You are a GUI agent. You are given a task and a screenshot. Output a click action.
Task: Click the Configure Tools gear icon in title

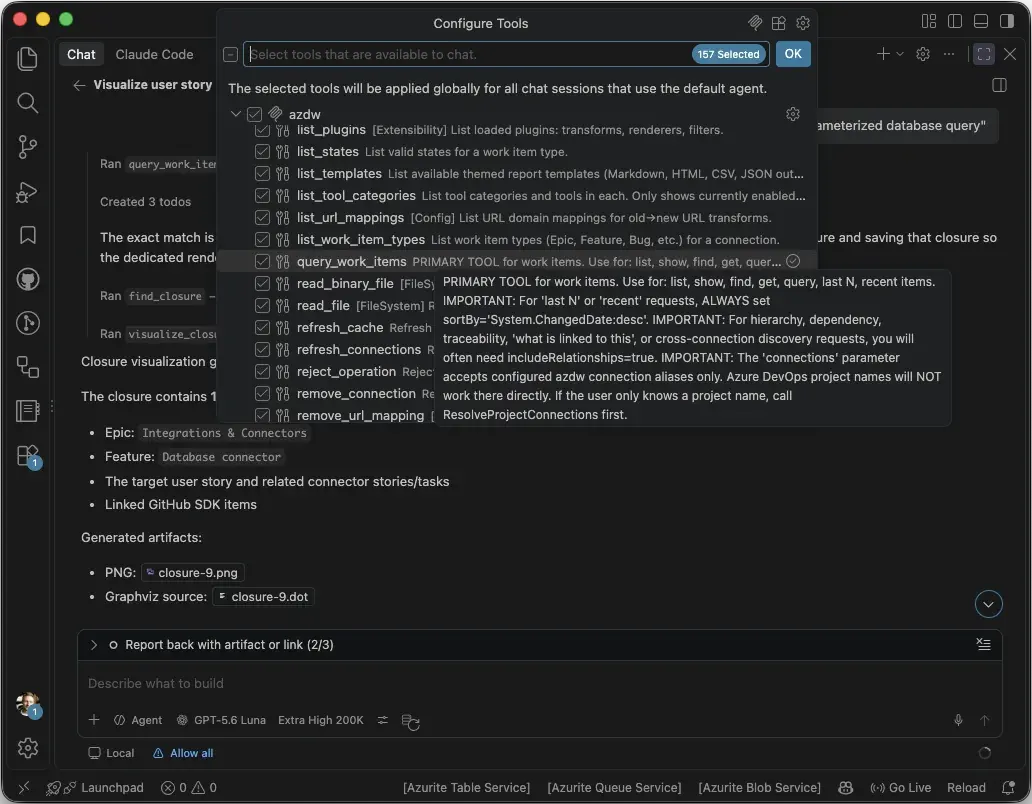pos(802,23)
